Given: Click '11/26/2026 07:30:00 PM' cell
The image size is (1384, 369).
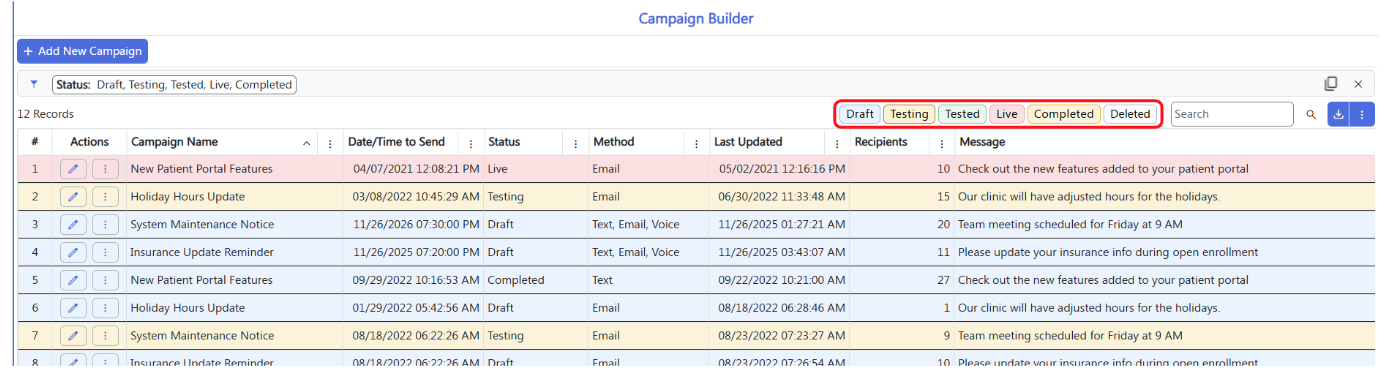Looking at the screenshot, I should [x=416, y=225].
